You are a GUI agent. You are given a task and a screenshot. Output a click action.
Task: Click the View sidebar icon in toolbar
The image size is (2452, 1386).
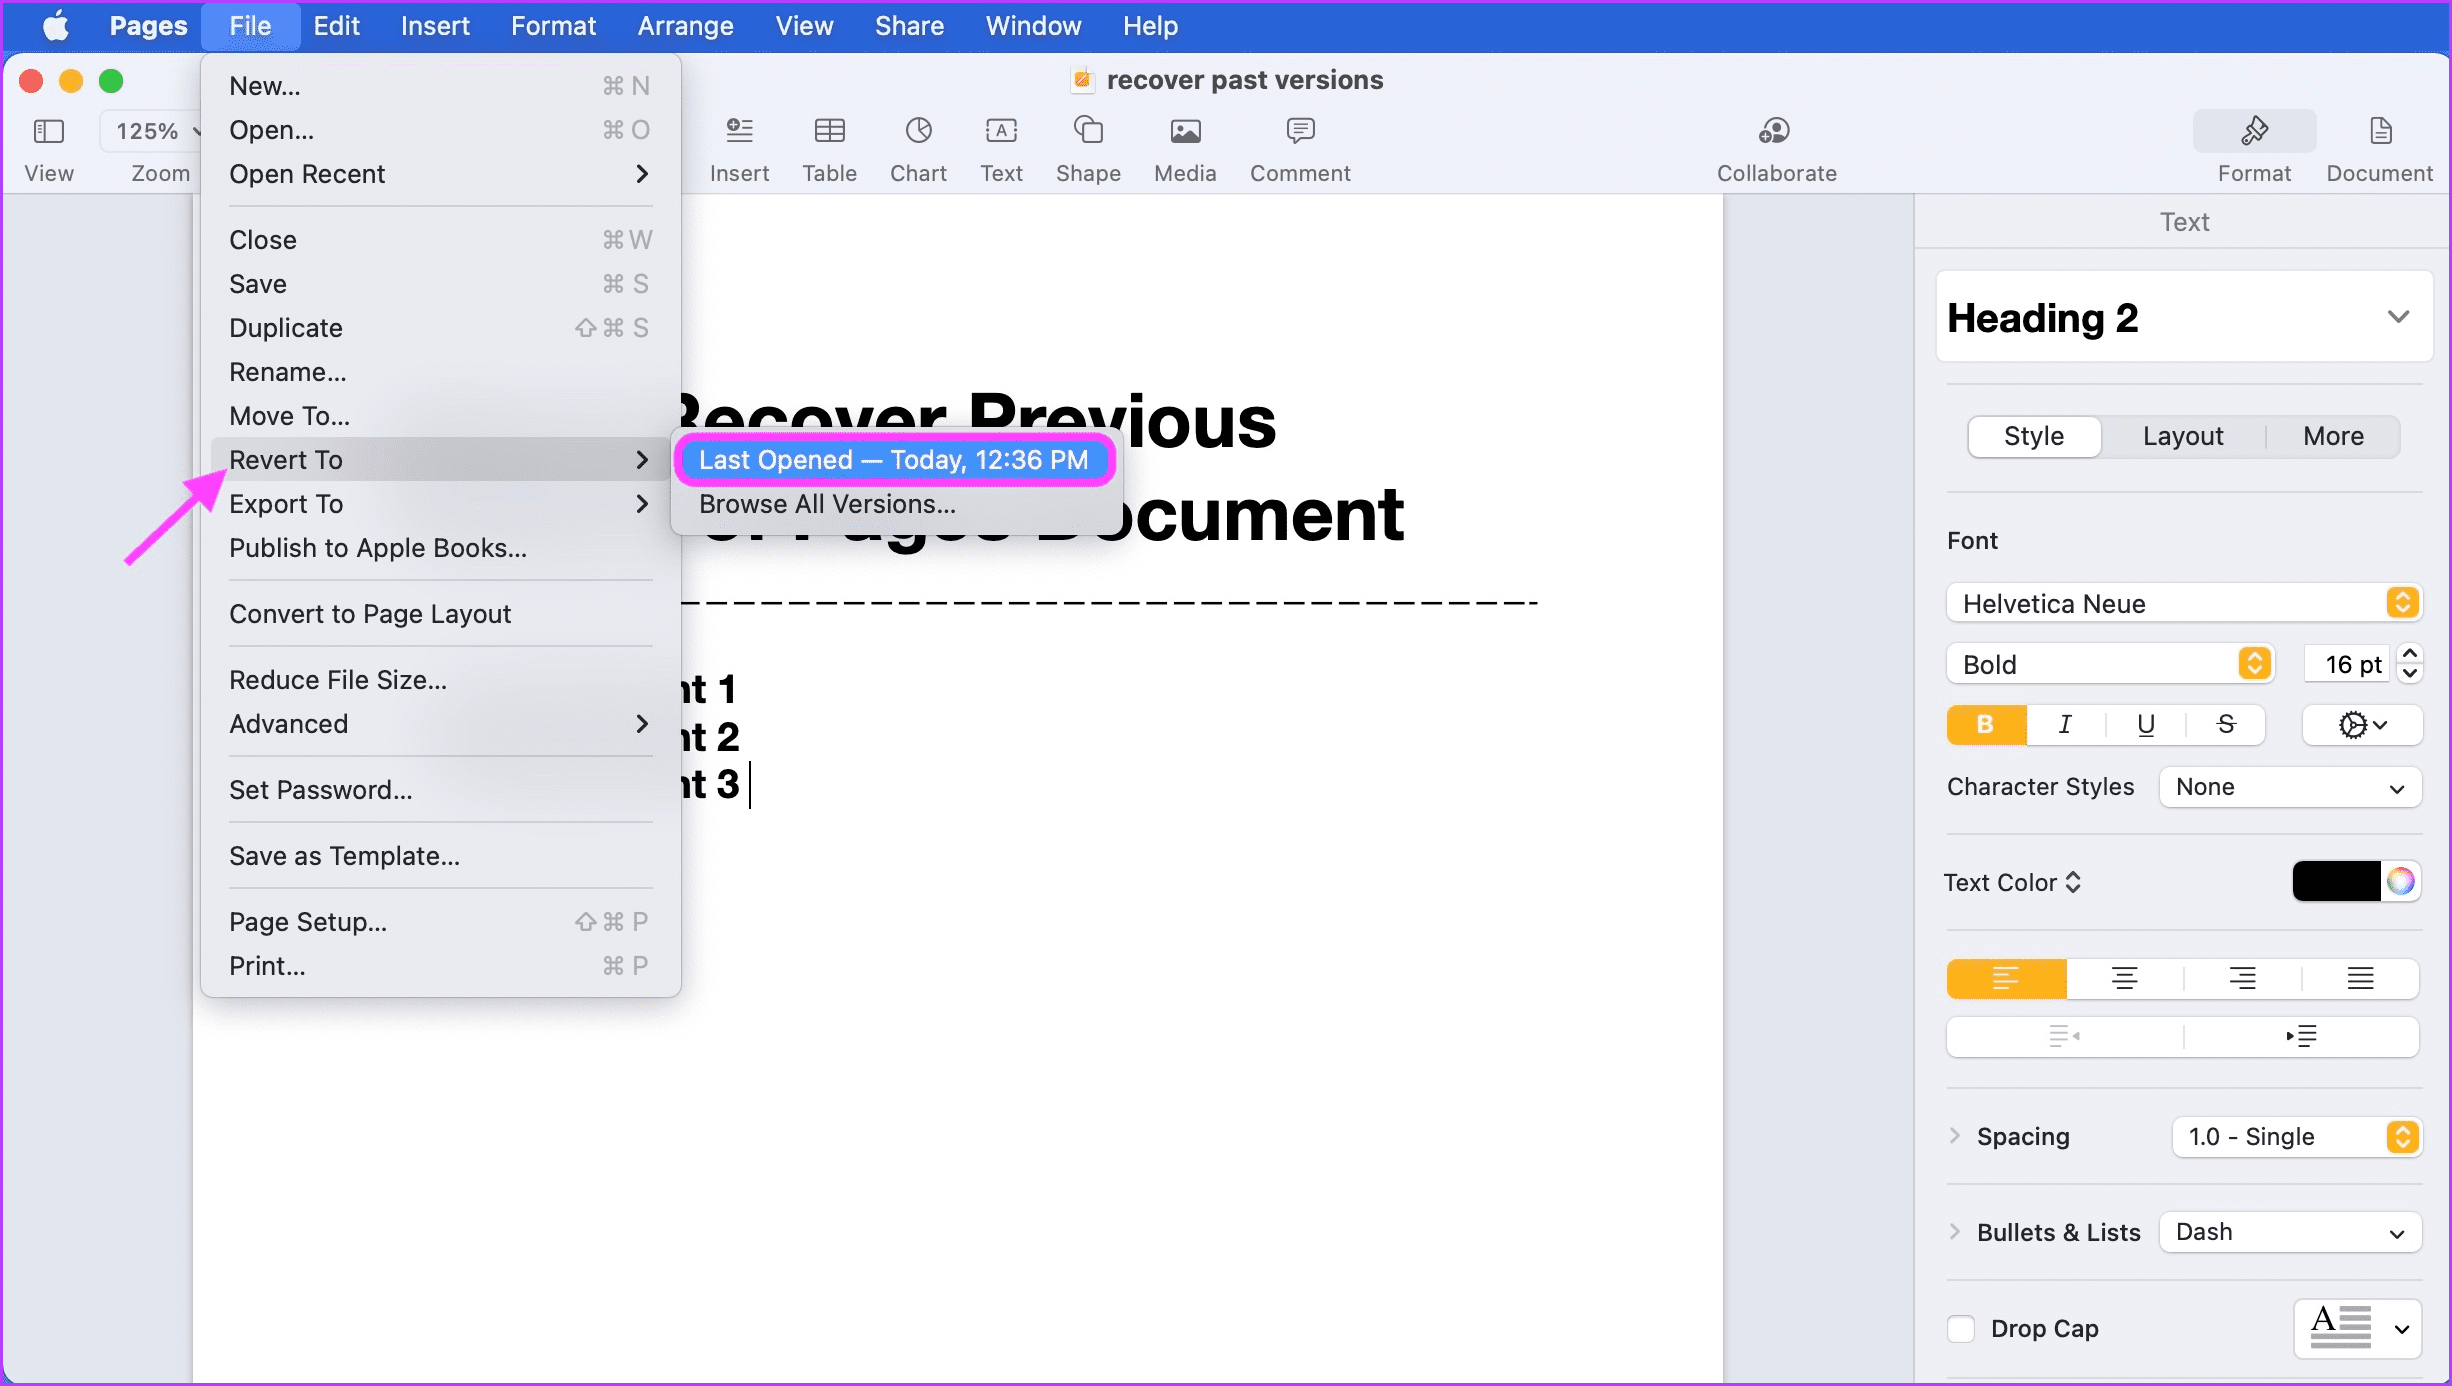pos(48,131)
